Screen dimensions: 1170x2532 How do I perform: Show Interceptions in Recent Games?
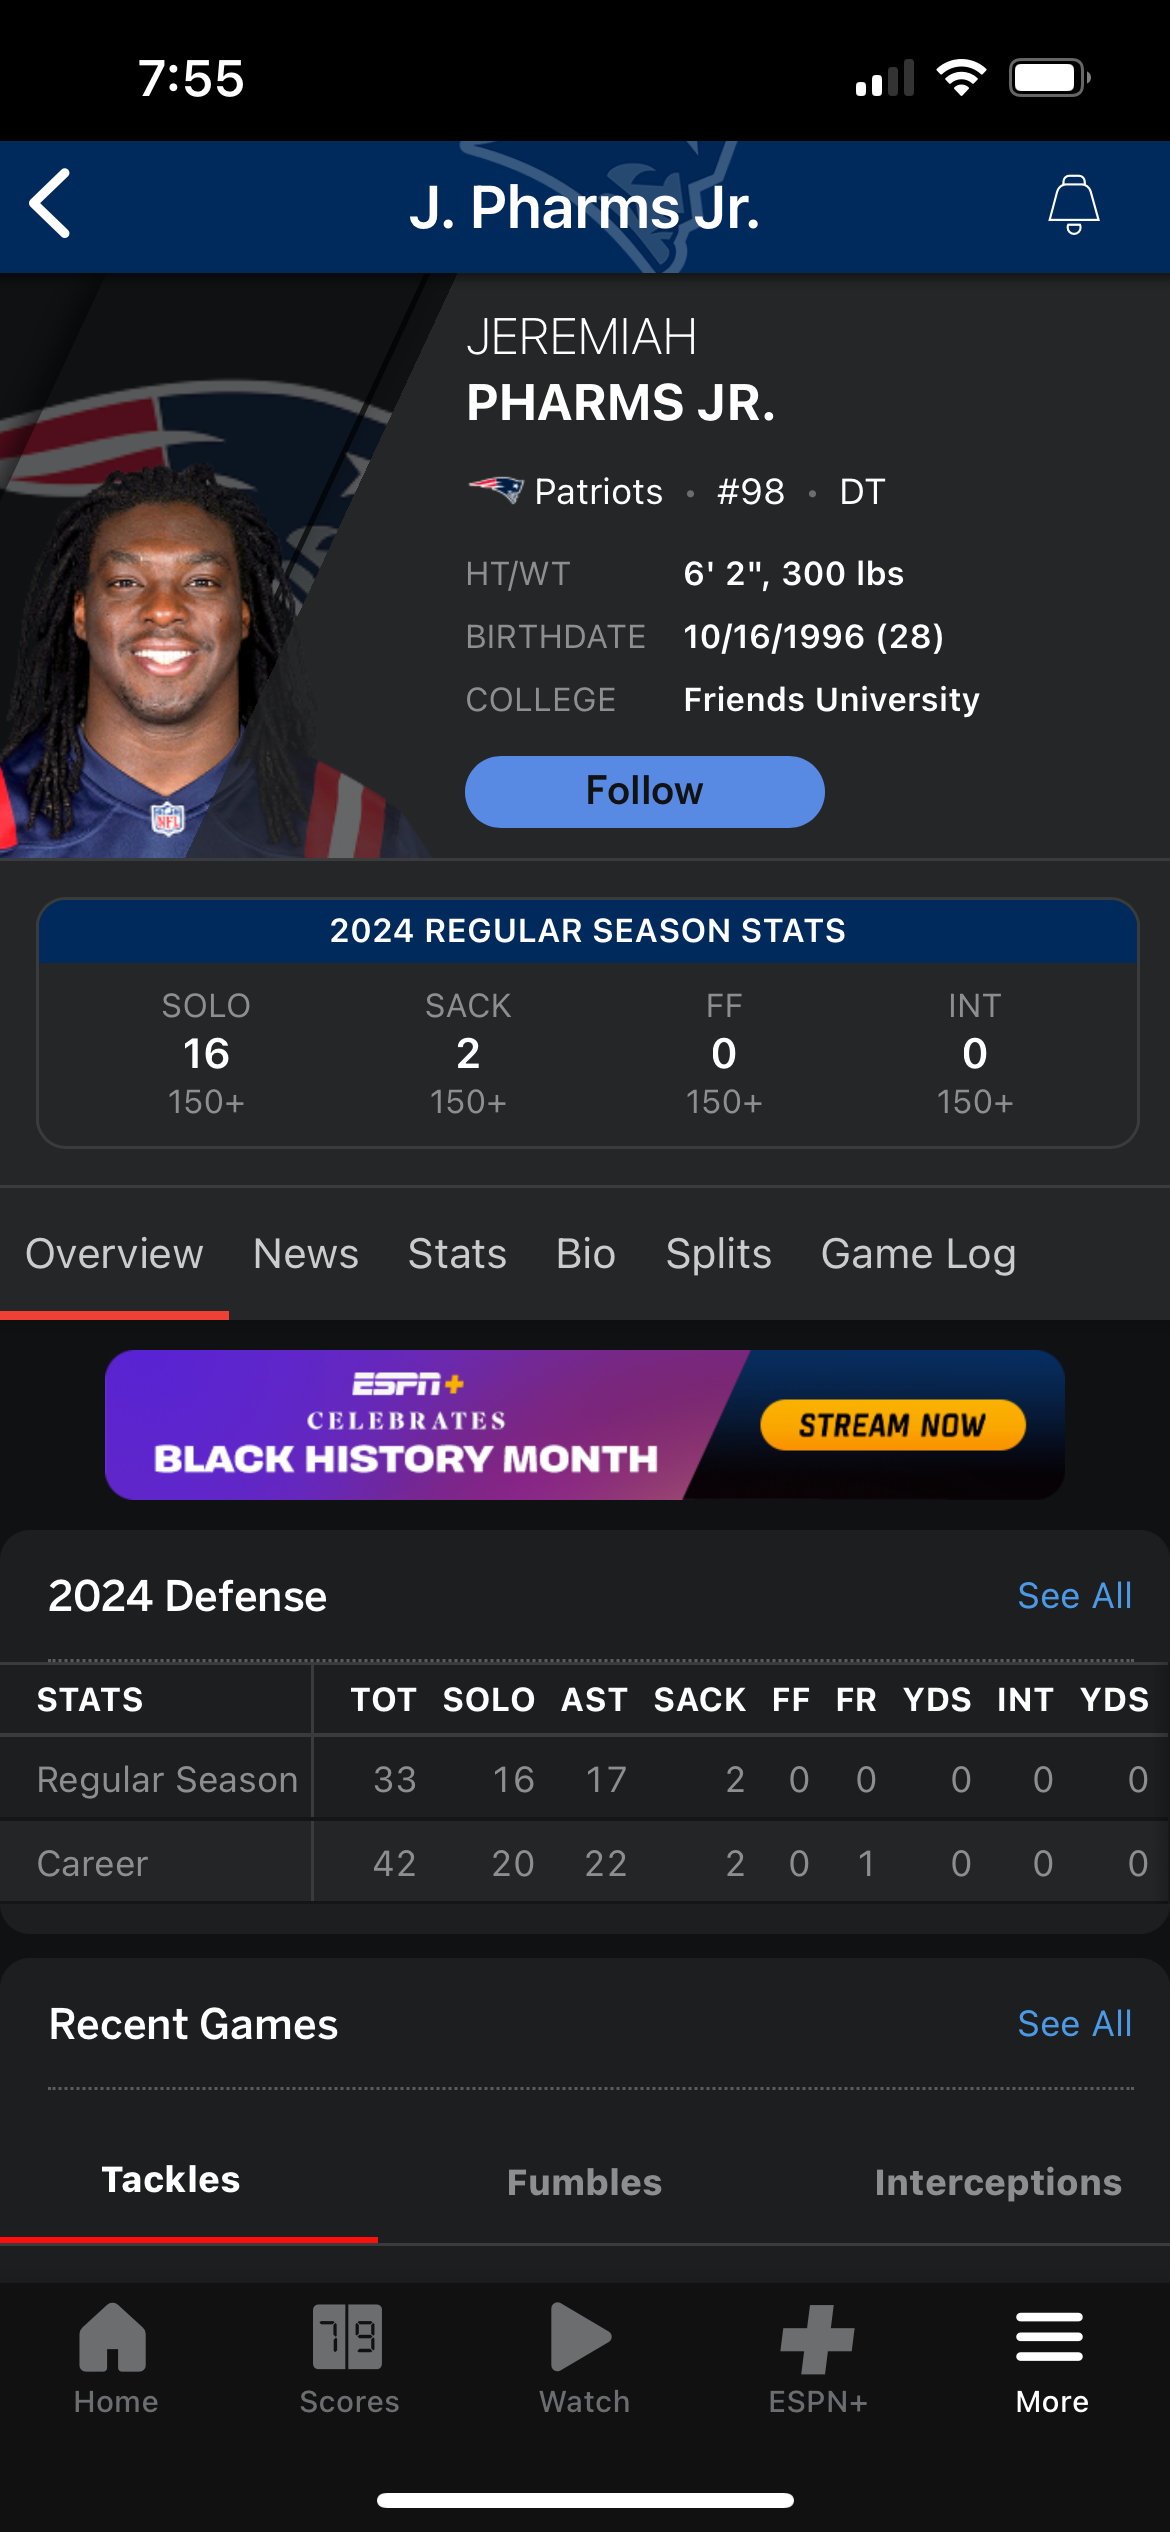click(x=997, y=2182)
